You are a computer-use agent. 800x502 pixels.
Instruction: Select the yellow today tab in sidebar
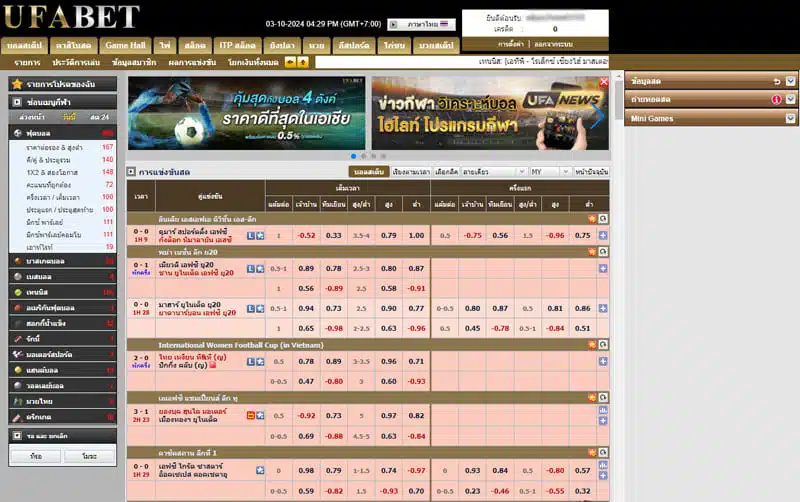69,117
